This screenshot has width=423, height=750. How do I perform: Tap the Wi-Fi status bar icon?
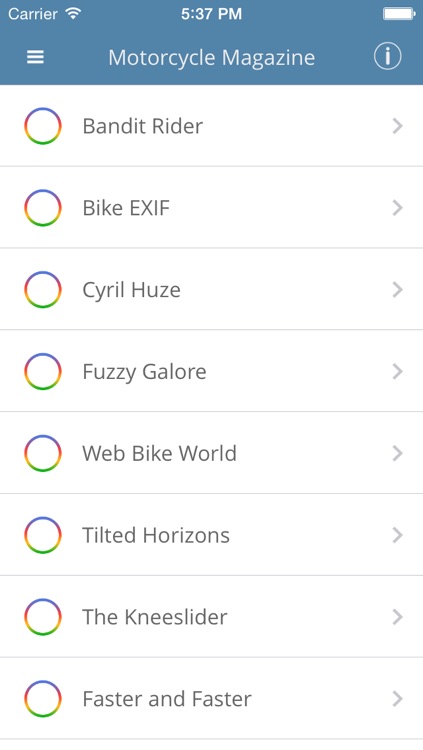[73, 13]
